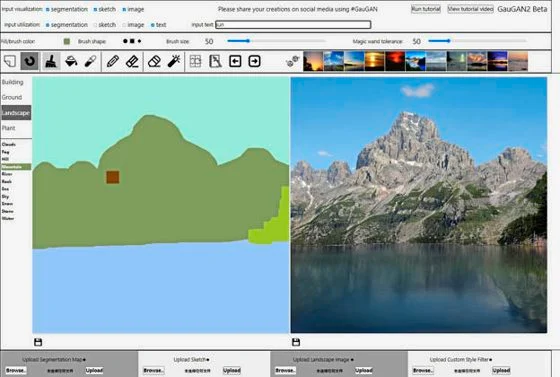Image resolution: width=560 pixels, height=377 pixels.
Task: Click the left-arrow copy icon
Action: (x=235, y=61)
